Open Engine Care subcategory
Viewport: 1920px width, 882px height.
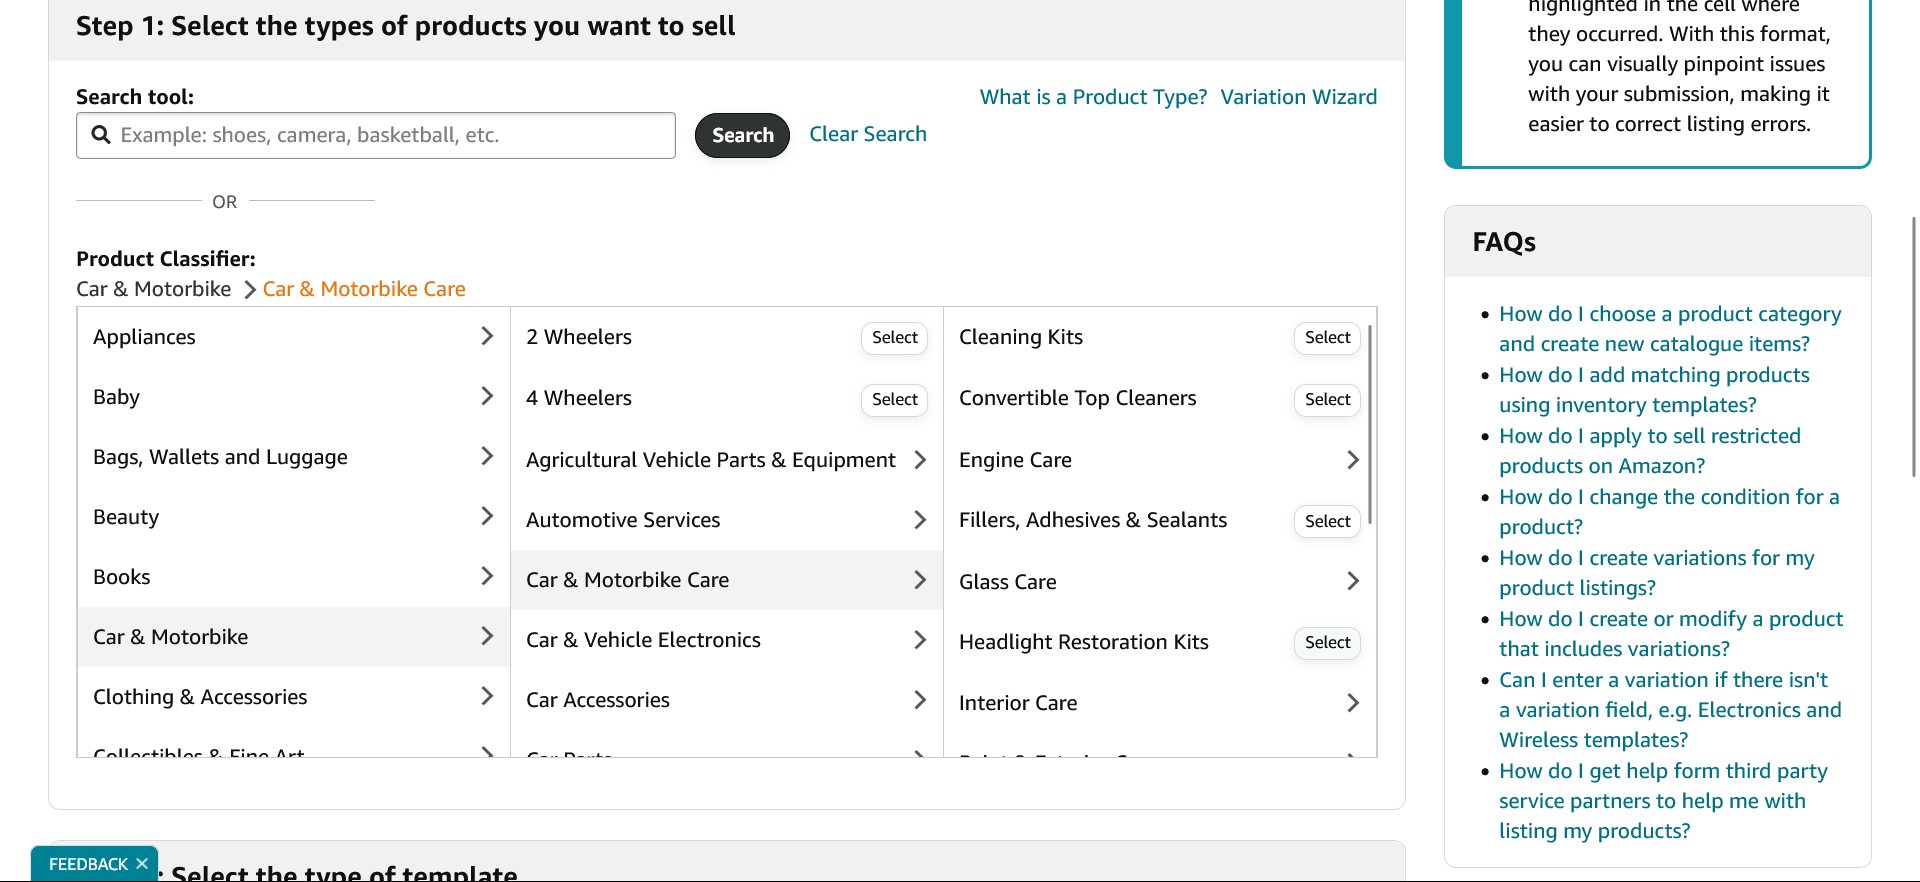(1160, 460)
